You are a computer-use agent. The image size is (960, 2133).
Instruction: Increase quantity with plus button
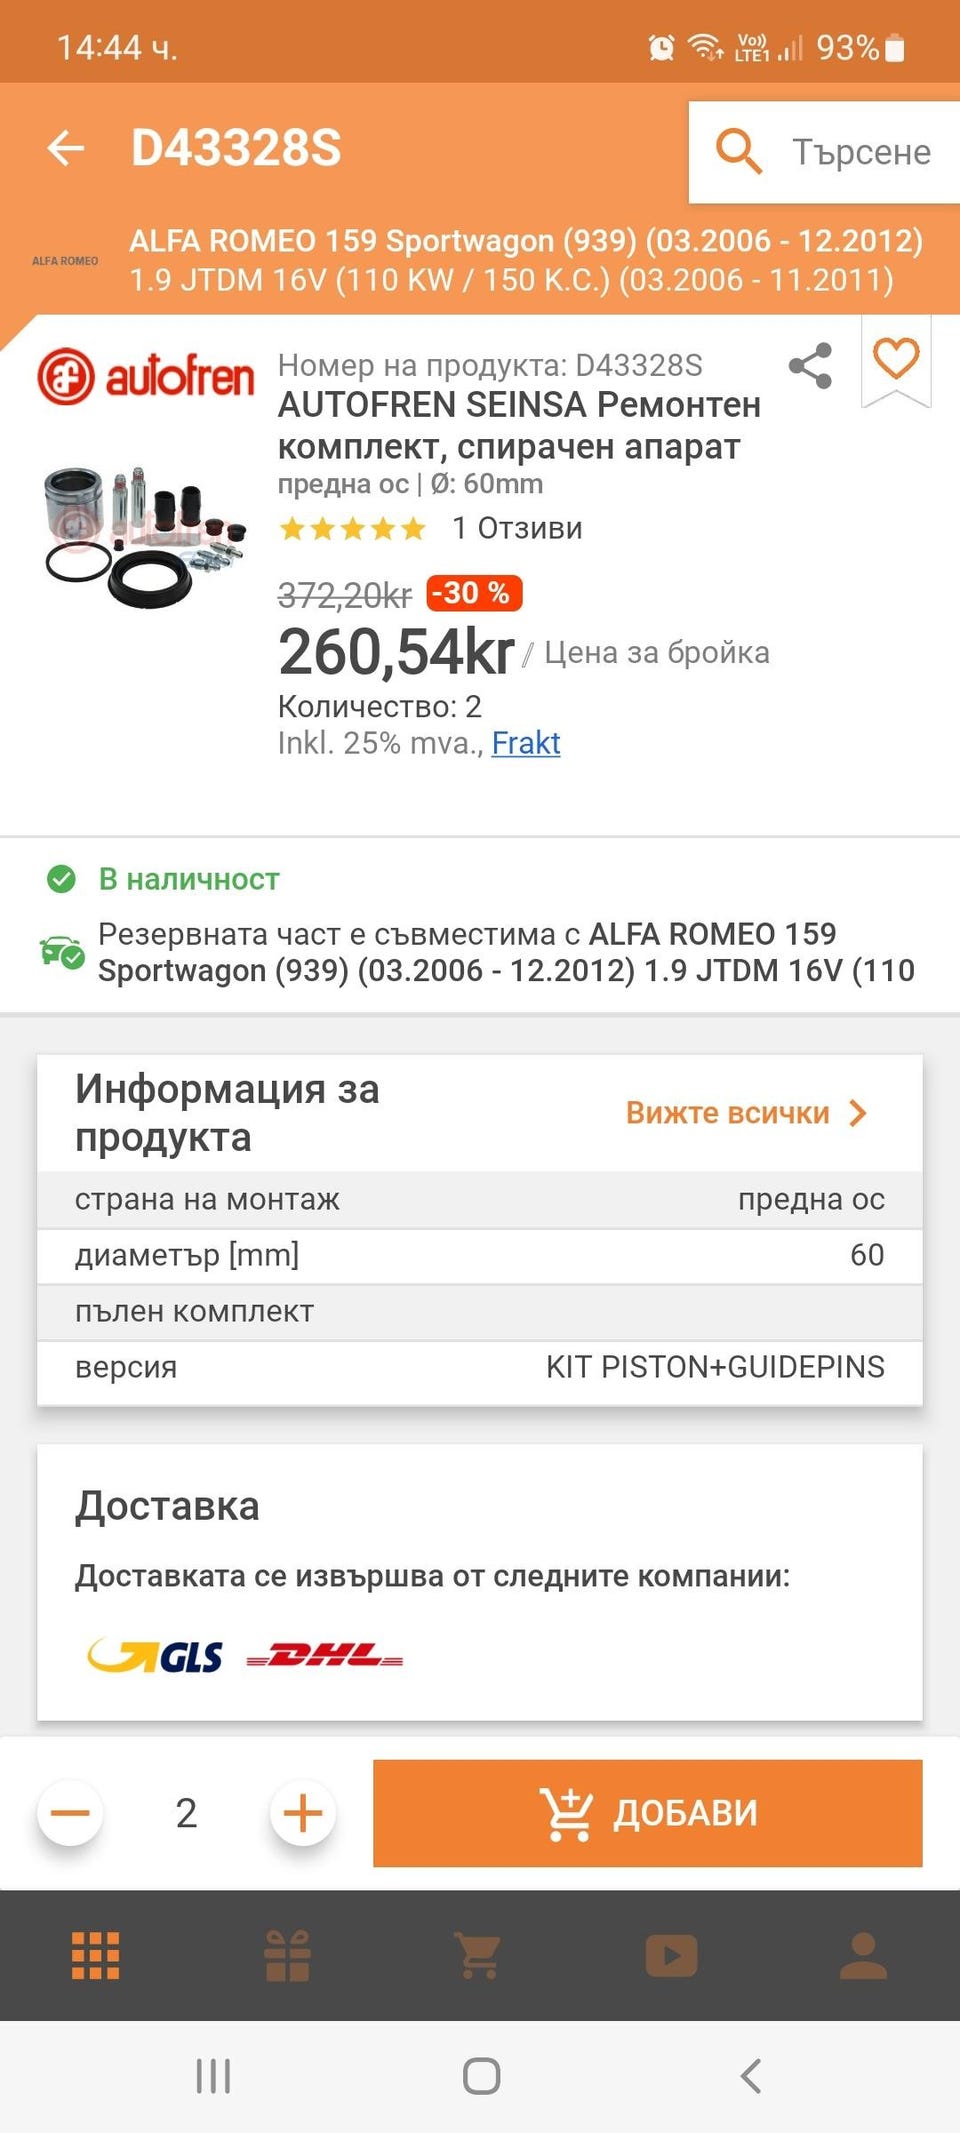(x=303, y=1813)
